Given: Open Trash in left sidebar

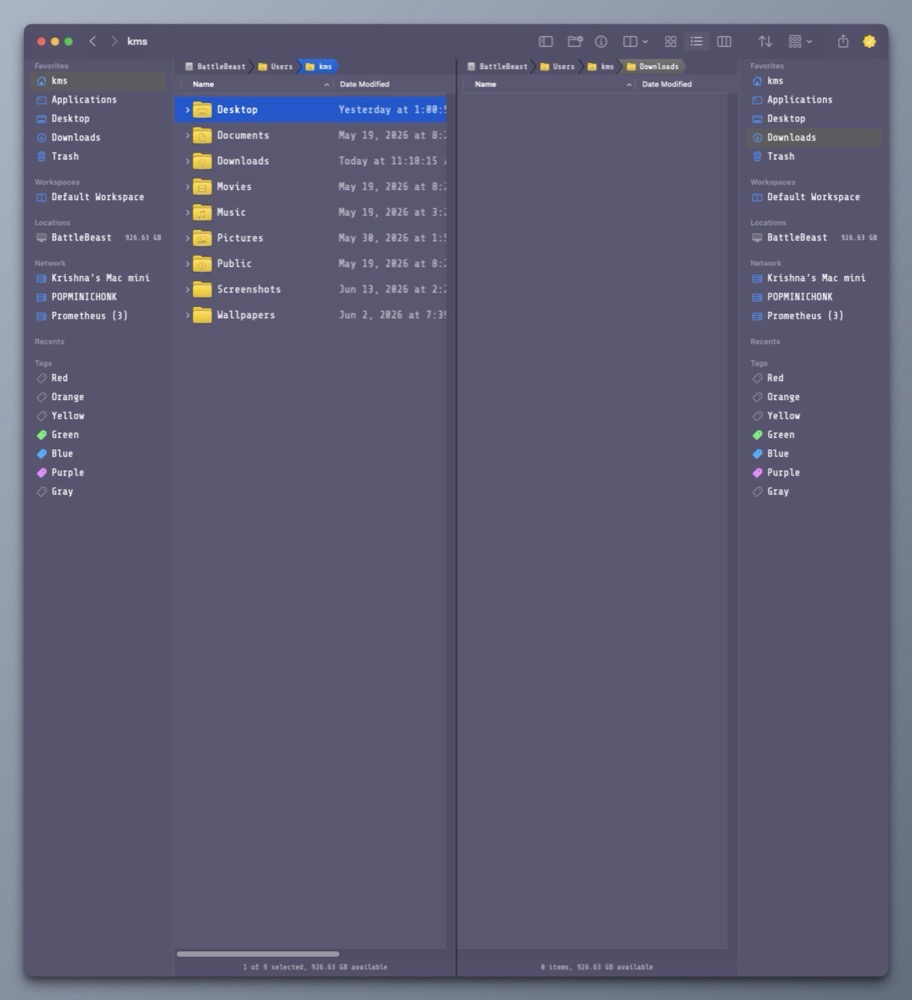Looking at the screenshot, I should [98, 156].
